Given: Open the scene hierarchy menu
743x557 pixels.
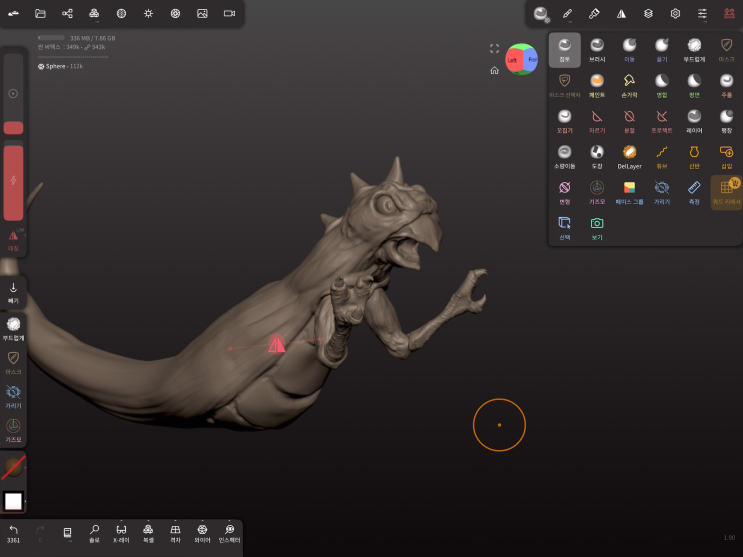Looking at the screenshot, I should [67, 14].
